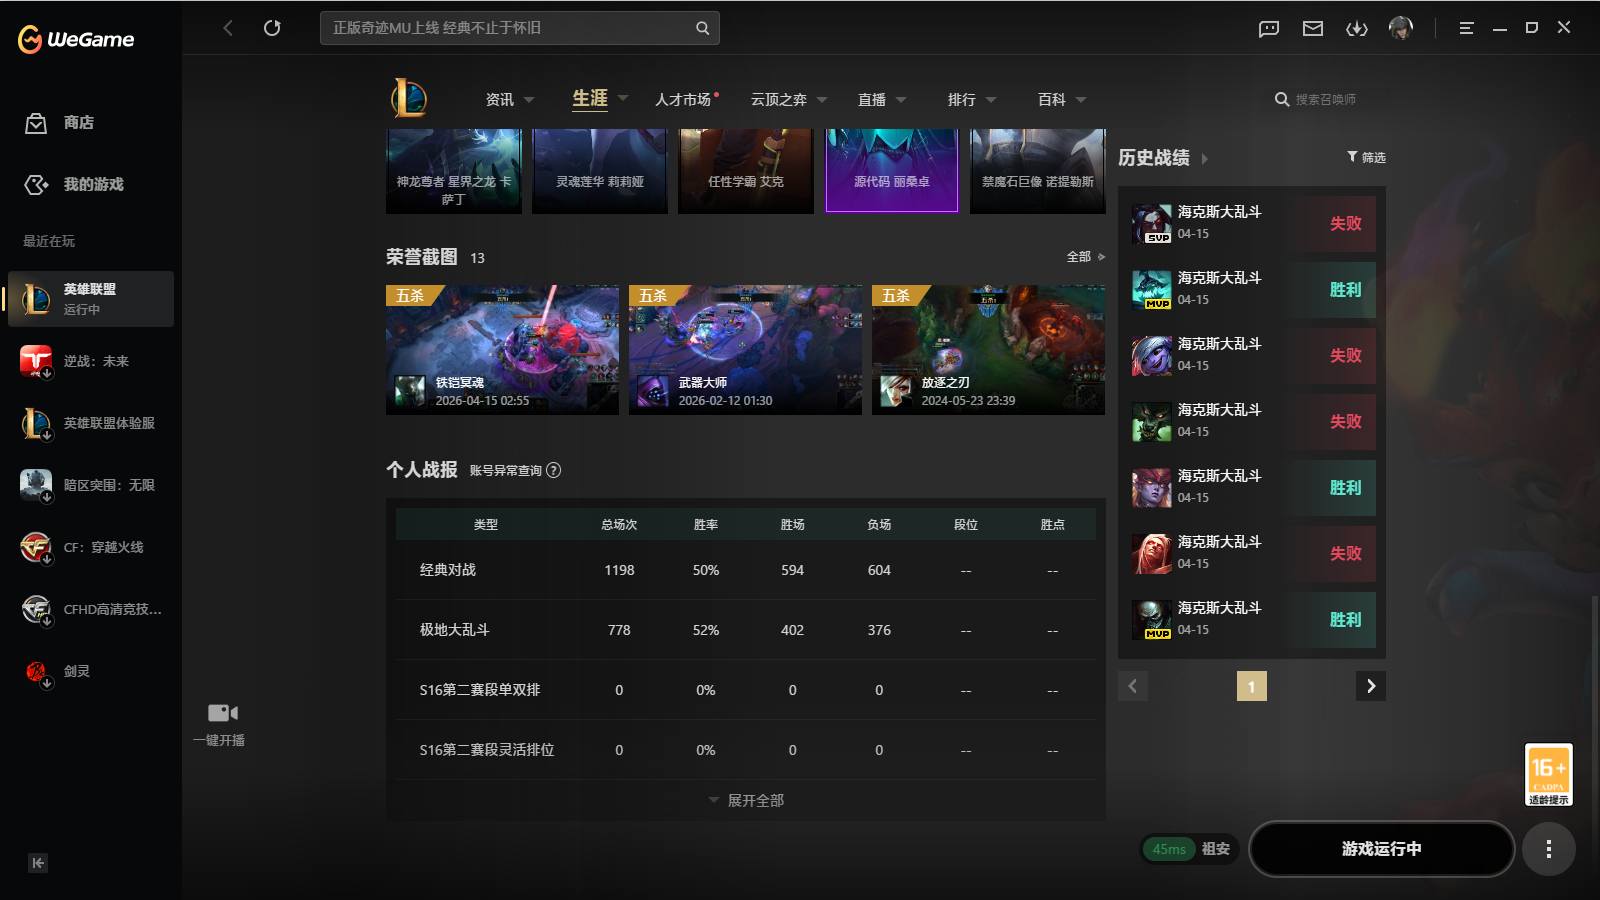Viewport: 1600px width, 900px height.
Task: Open the hamburger main menu
Action: pyautogui.click(x=1467, y=28)
